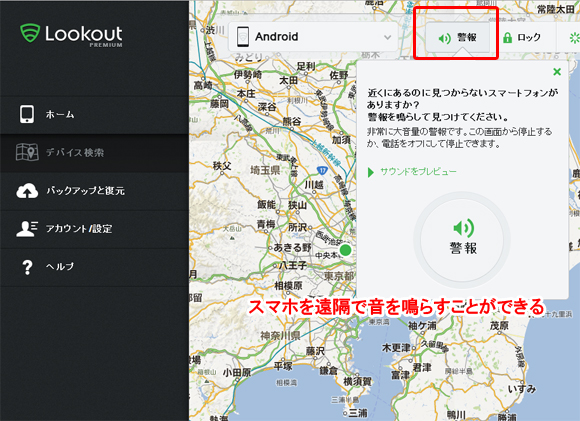Go to アカウント/設定 page
Screen dimensions: 580x421
tap(94, 229)
